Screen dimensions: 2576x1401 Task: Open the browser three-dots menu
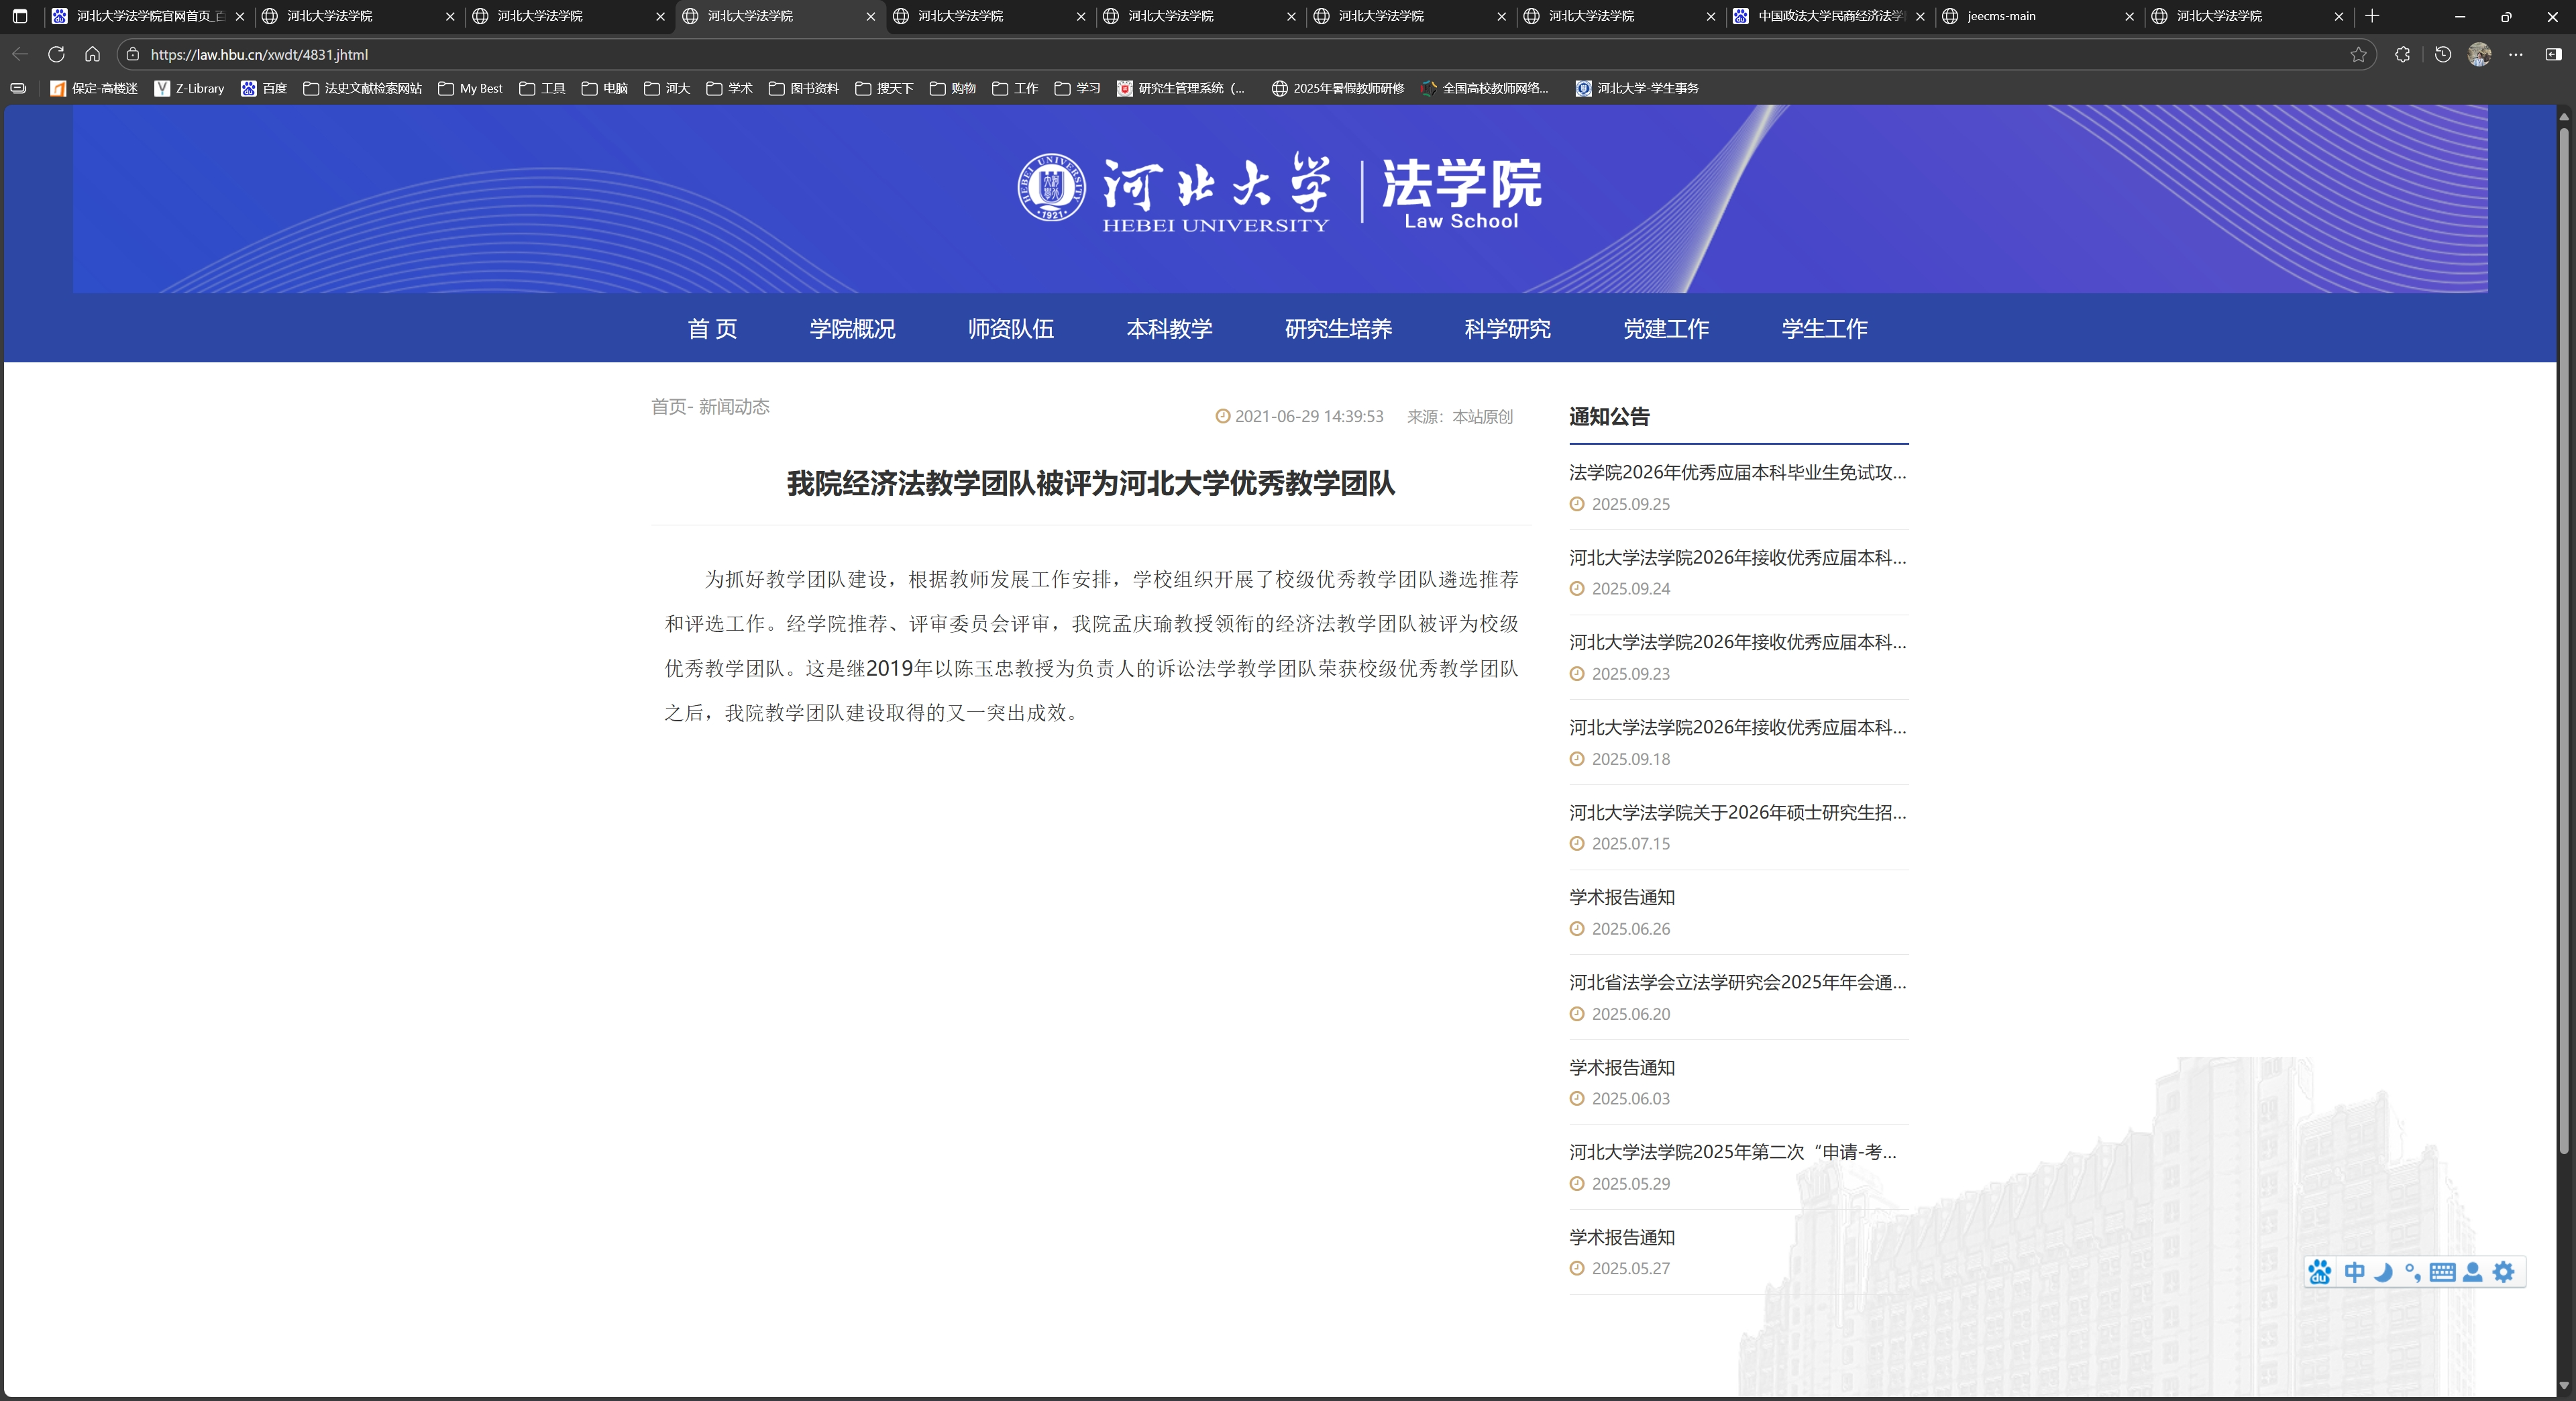click(2516, 54)
